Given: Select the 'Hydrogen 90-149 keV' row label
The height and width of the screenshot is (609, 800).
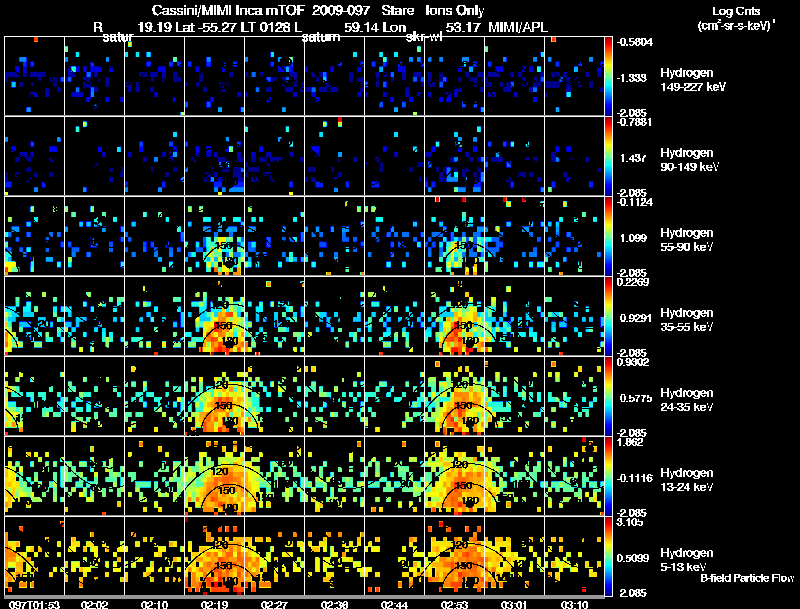Looking at the screenshot, I should coord(689,160).
